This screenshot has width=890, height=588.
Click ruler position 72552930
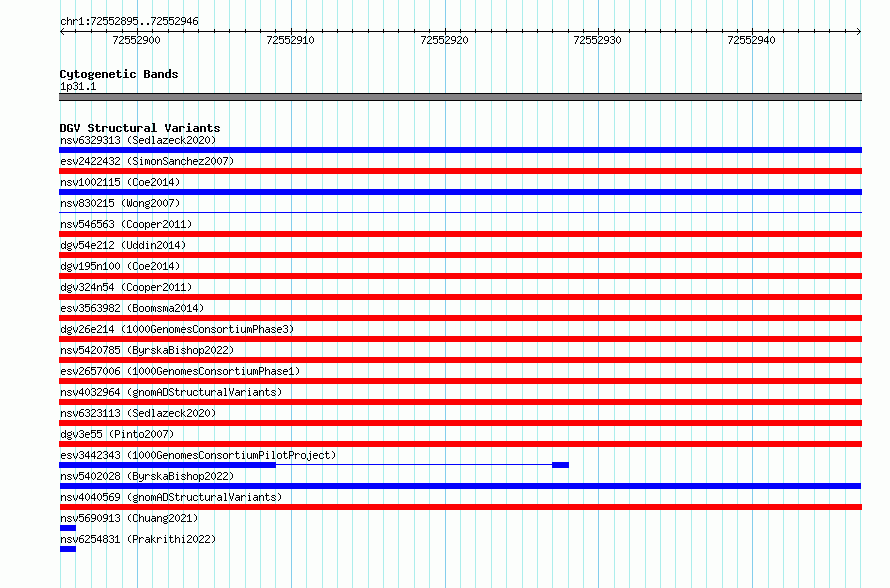598,40
